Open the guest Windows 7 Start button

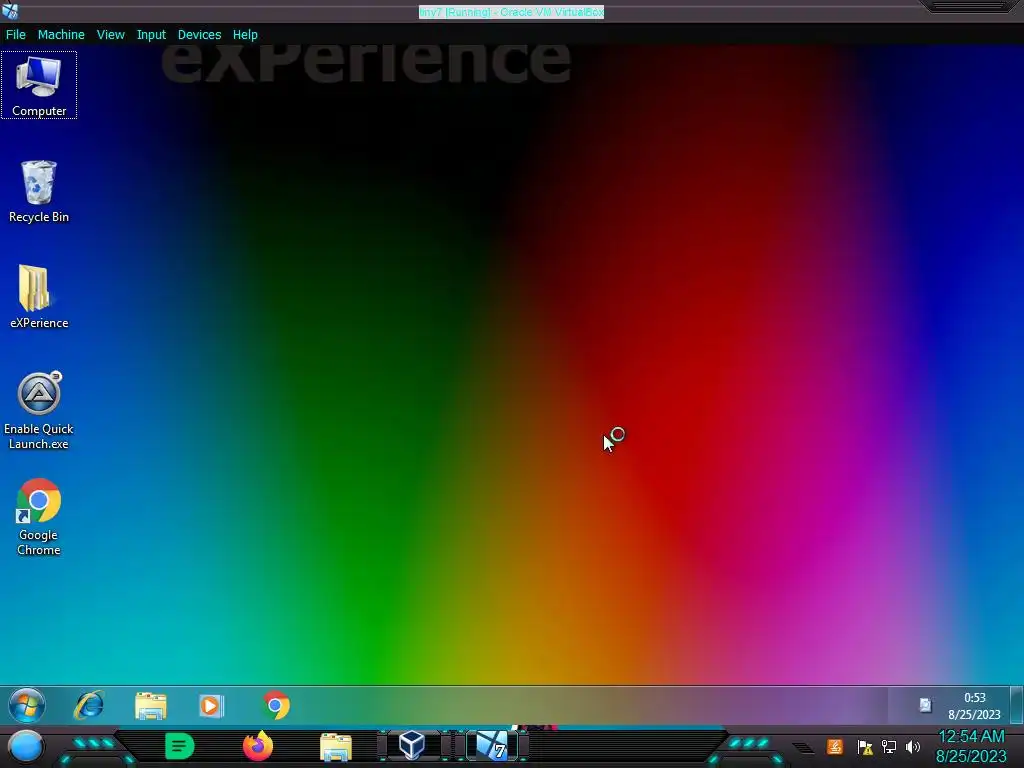(27, 705)
